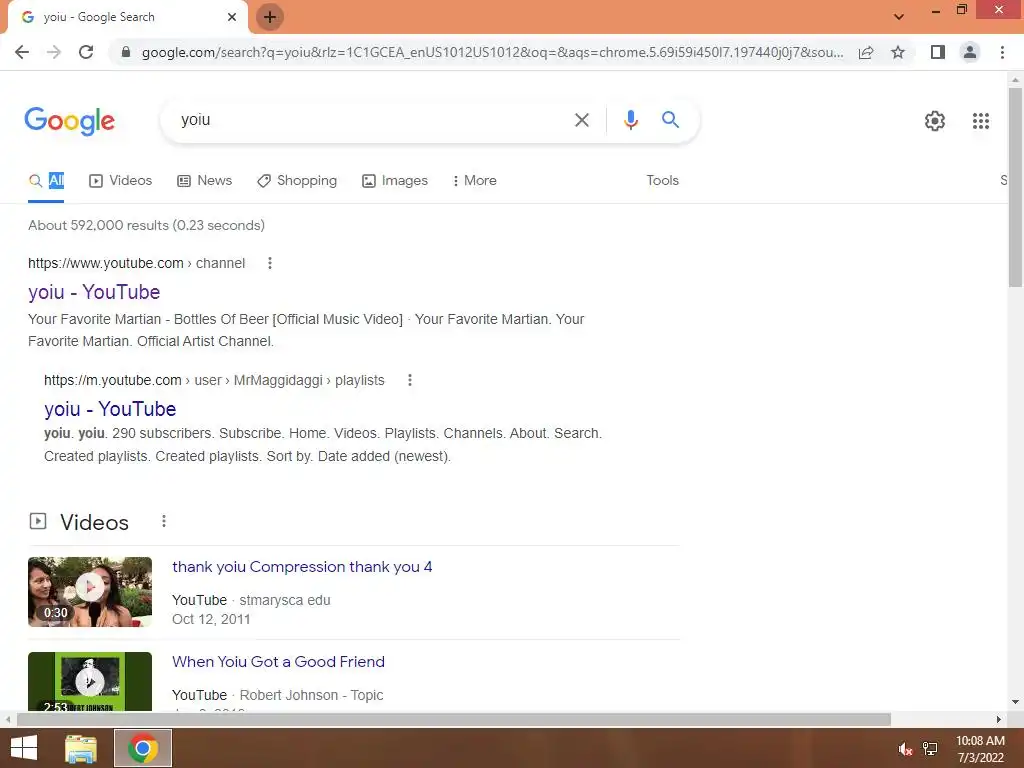Open 'thank yoiu Compression thank you 4' video

click(x=302, y=567)
